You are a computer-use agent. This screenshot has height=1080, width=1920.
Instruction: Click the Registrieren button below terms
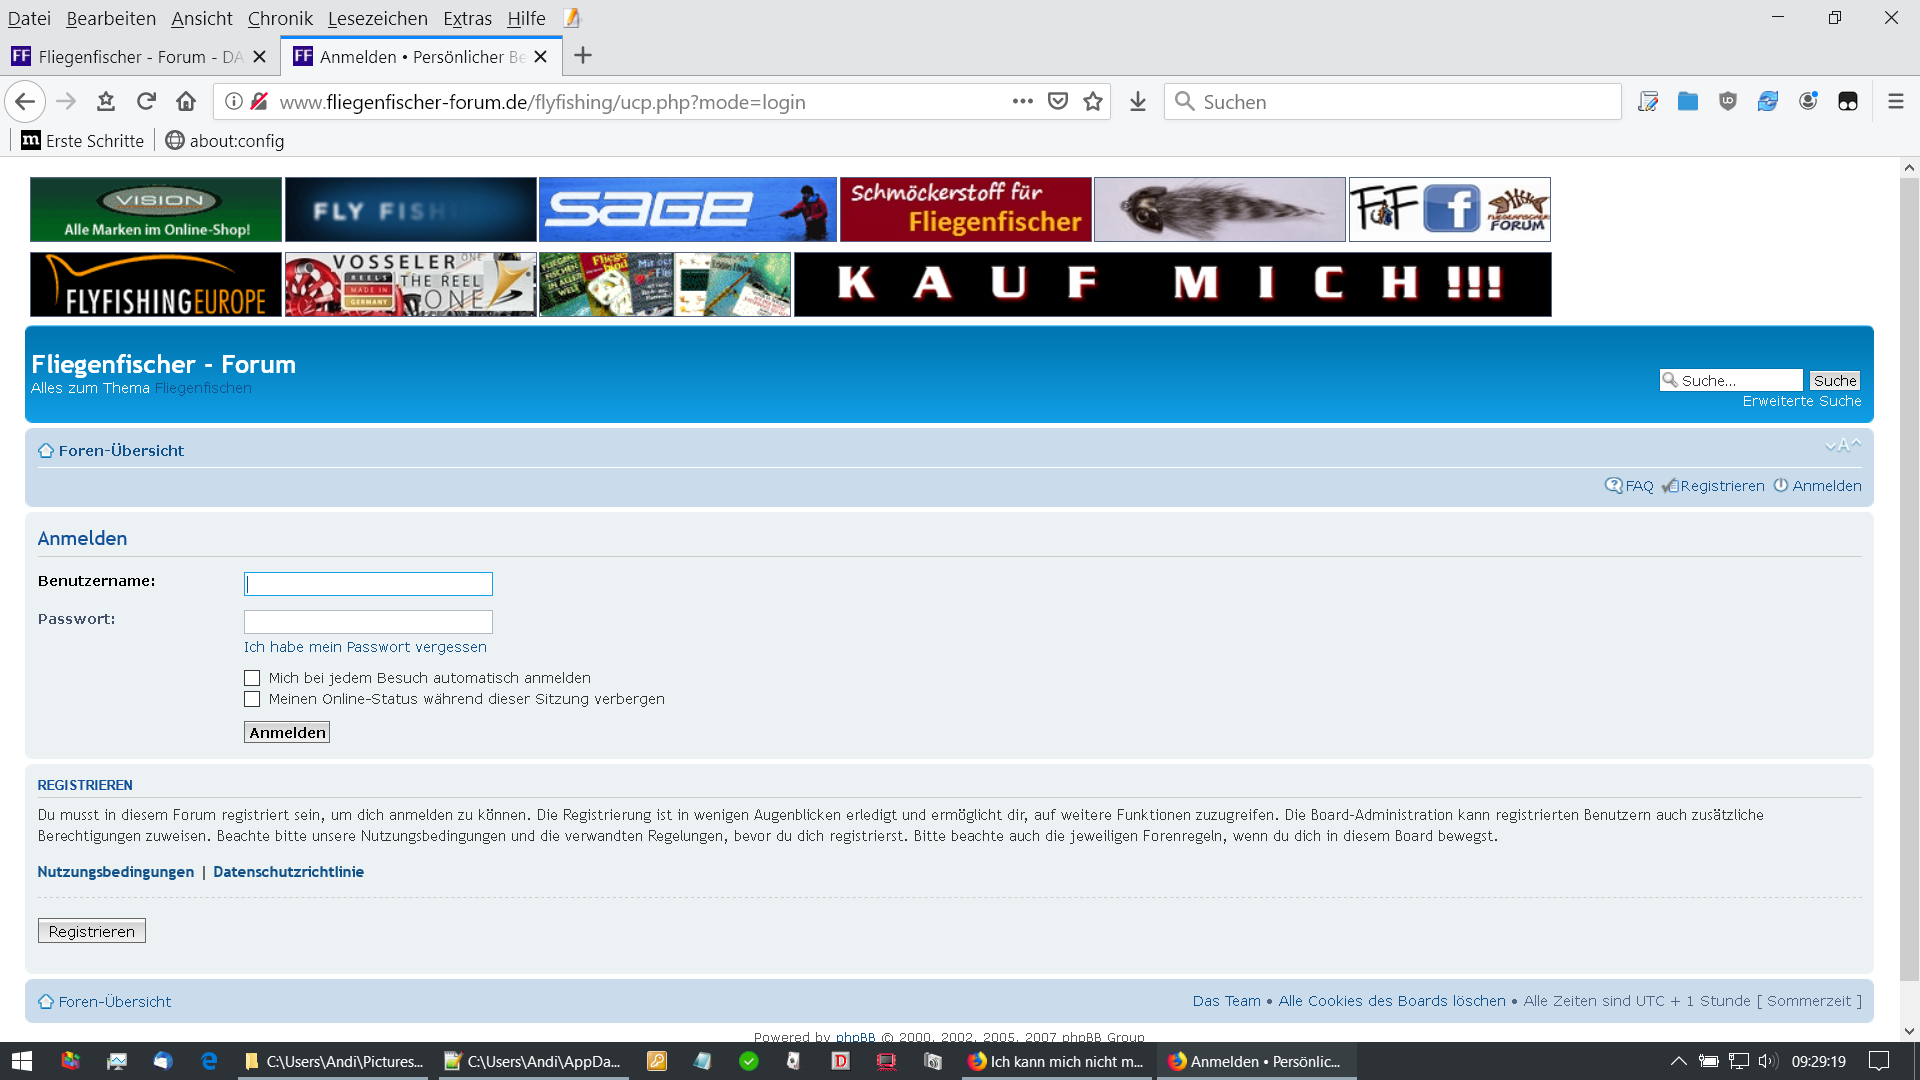click(91, 931)
